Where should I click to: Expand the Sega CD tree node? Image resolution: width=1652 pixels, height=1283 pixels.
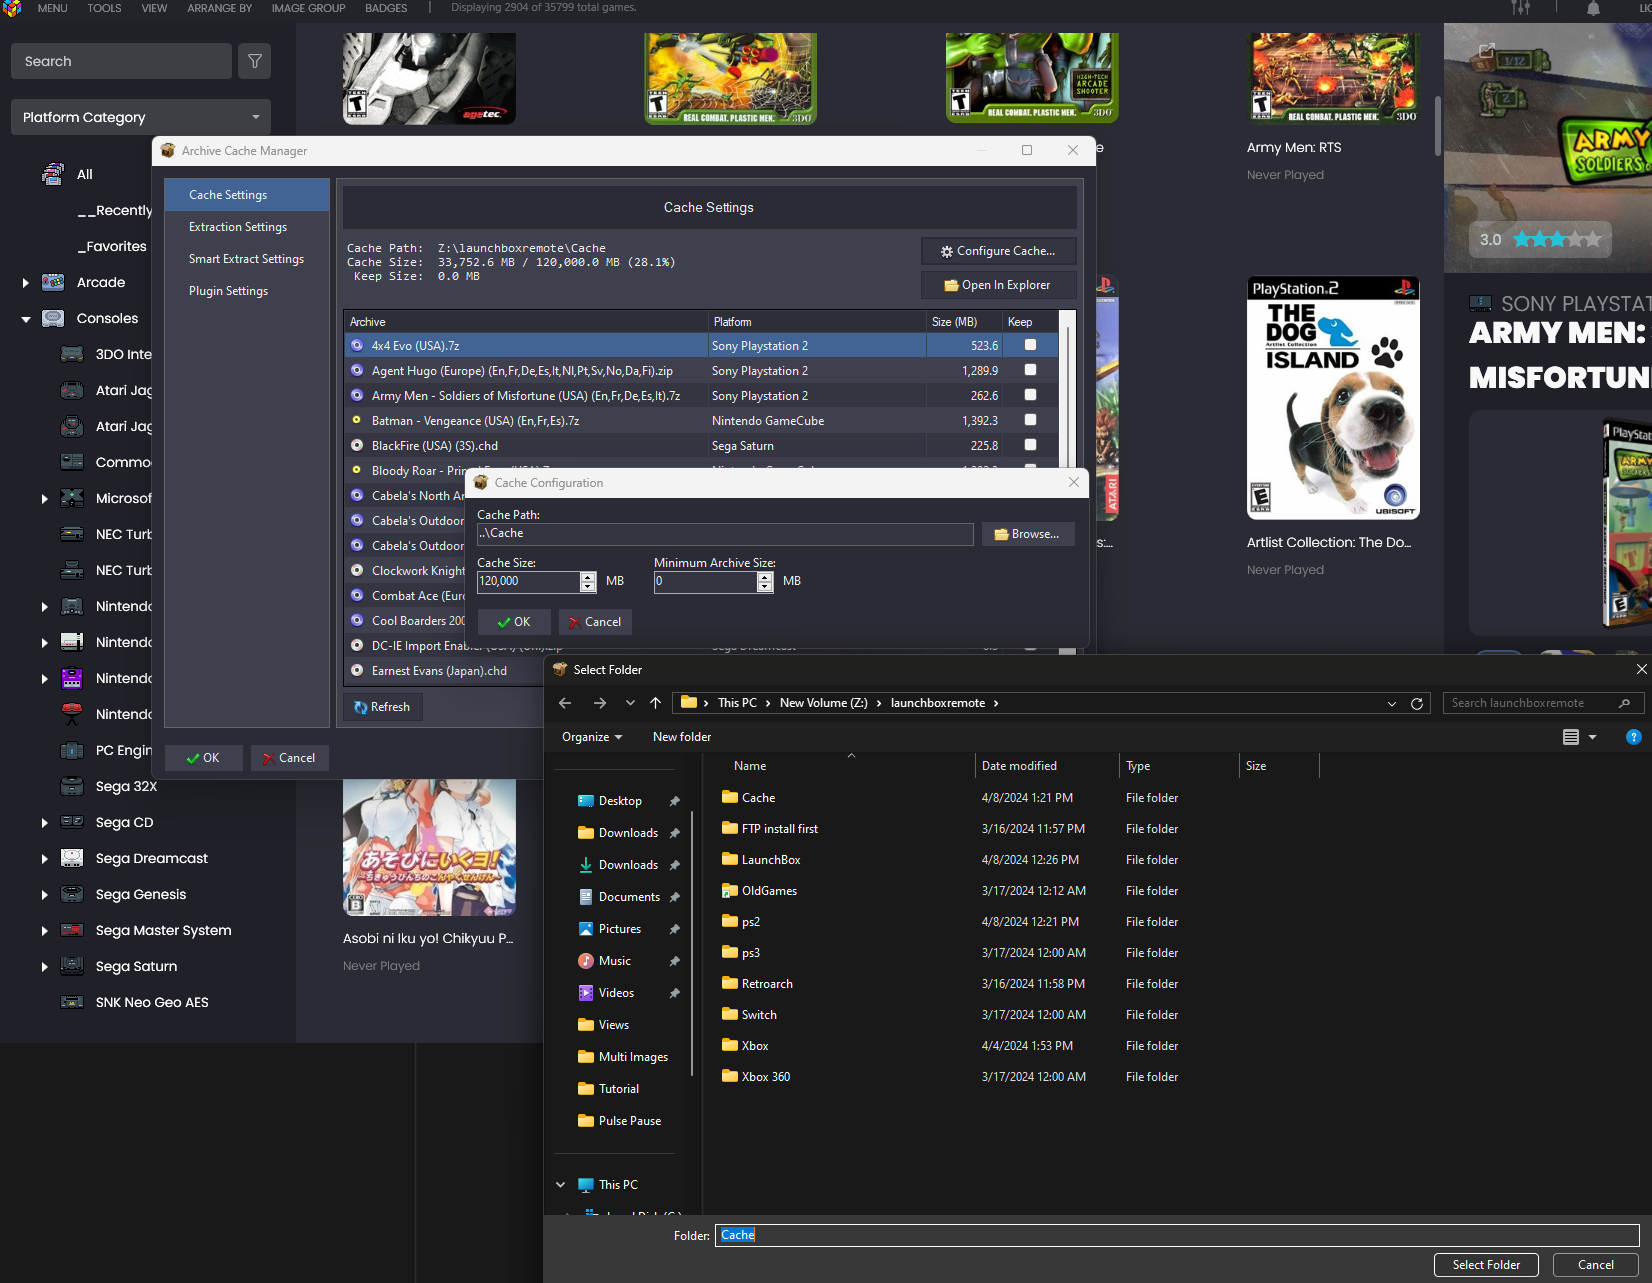pyautogui.click(x=44, y=823)
